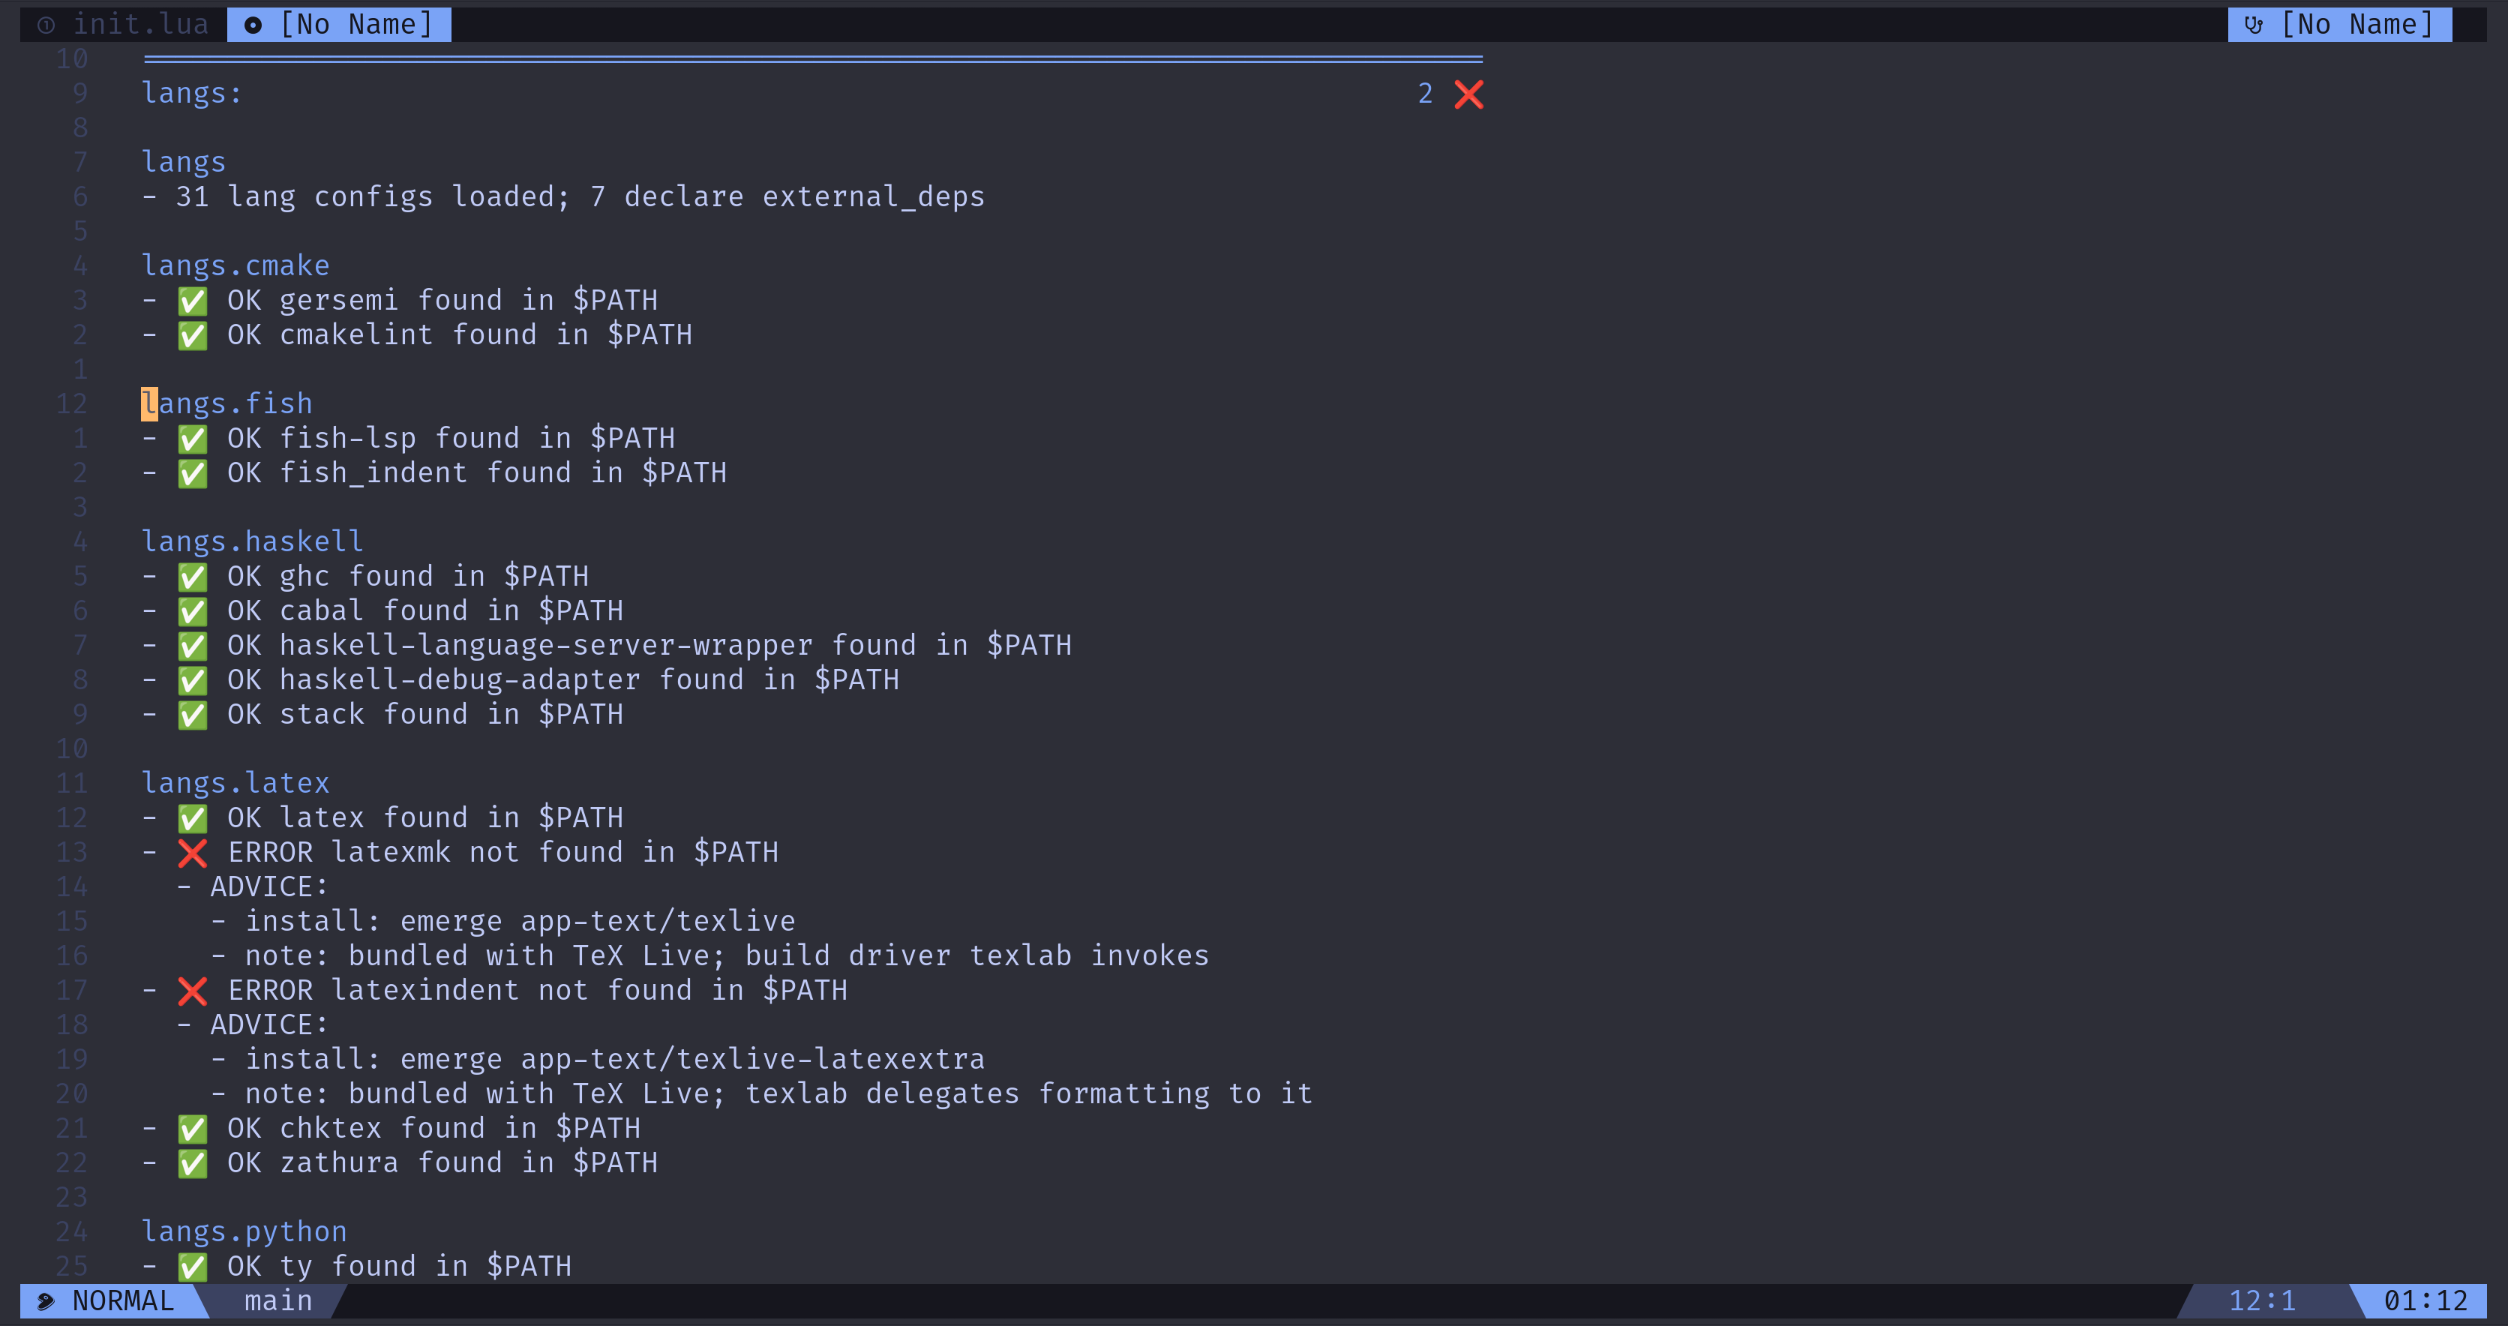This screenshot has width=2508, height=1326.
Task: Collapse the langs.cmake section
Action: tap(235, 264)
